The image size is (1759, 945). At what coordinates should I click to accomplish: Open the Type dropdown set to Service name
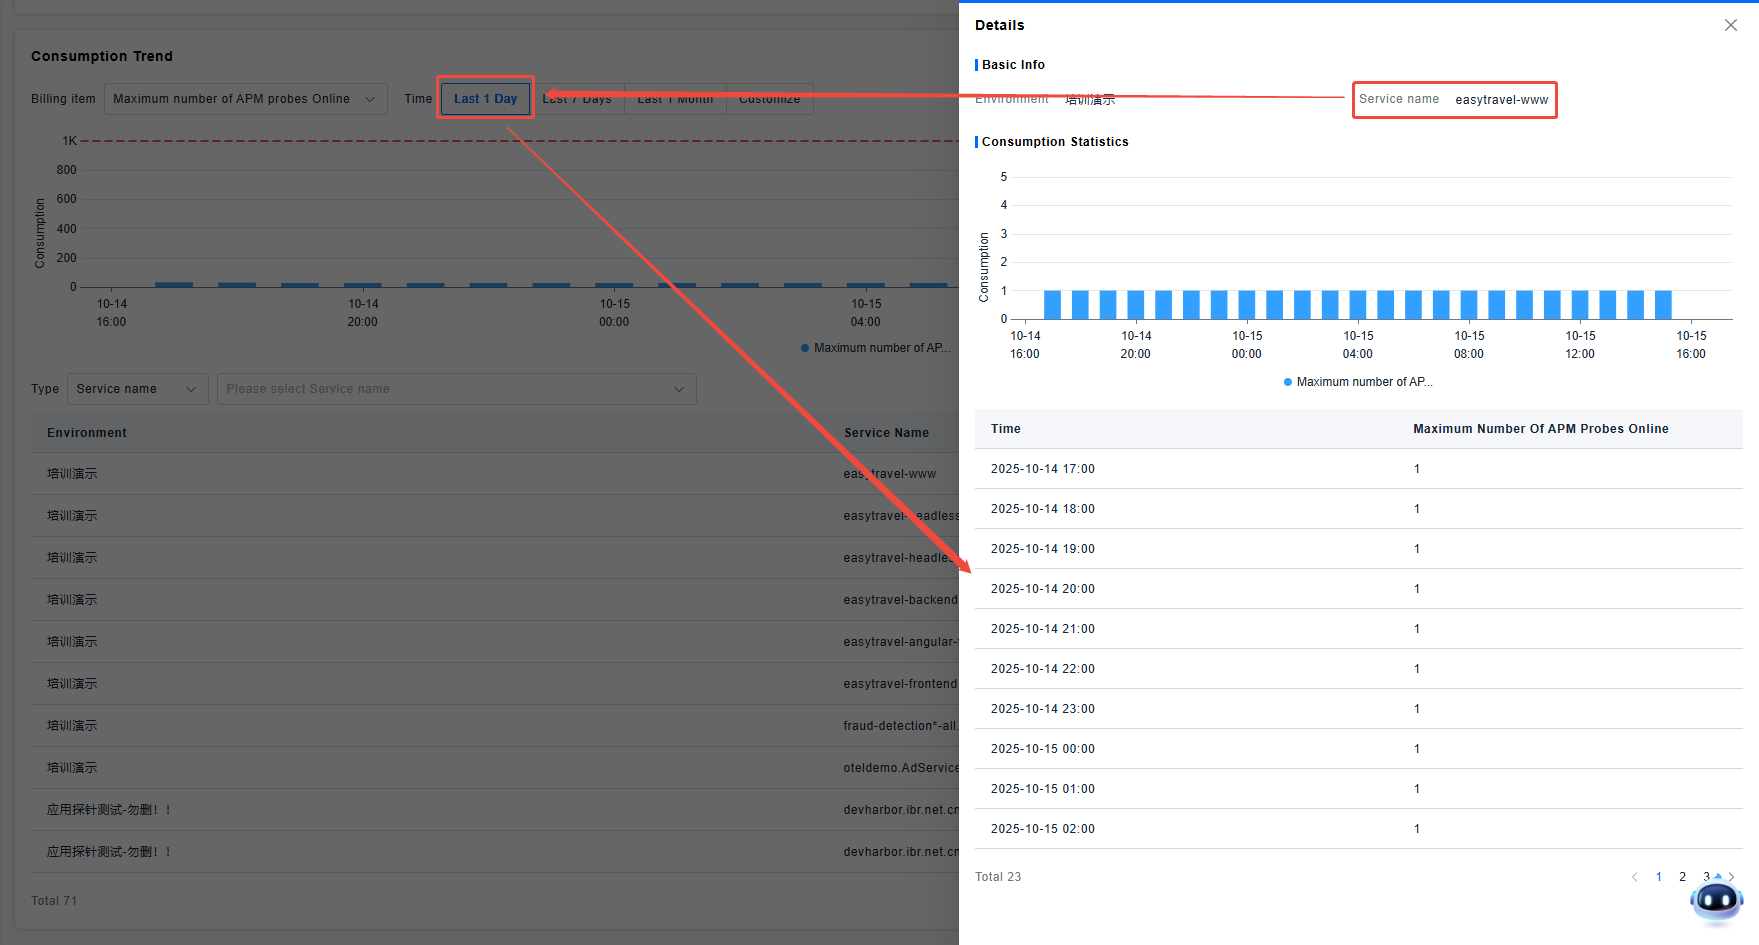[137, 389]
